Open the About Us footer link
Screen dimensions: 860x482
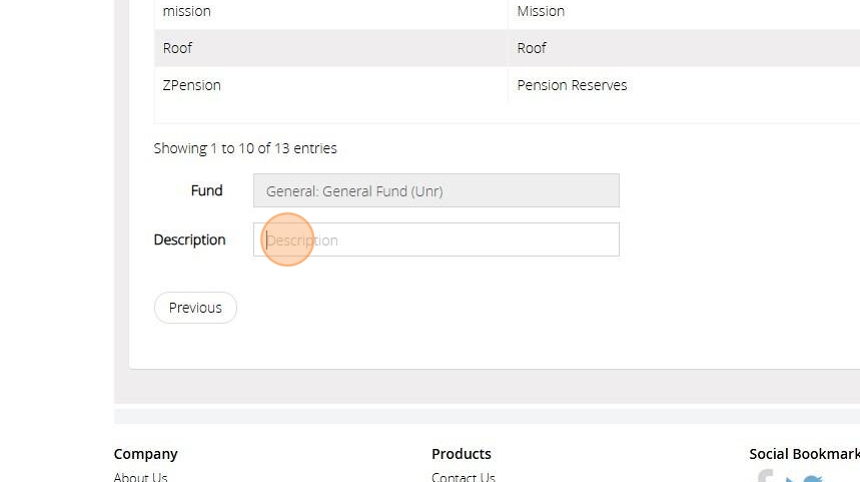141,477
